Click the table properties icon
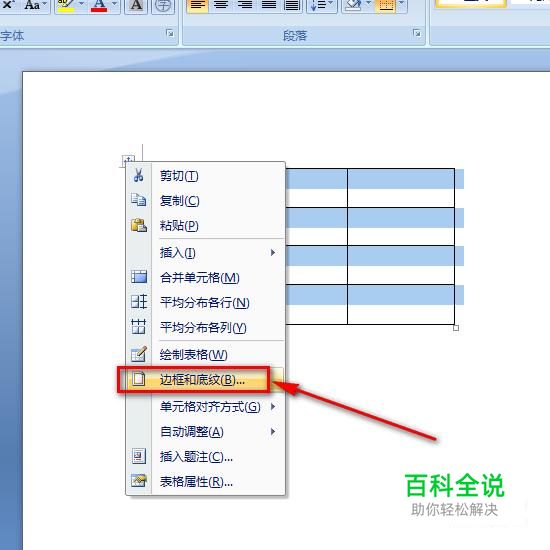550x550 pixels. (x=139, y=481)
